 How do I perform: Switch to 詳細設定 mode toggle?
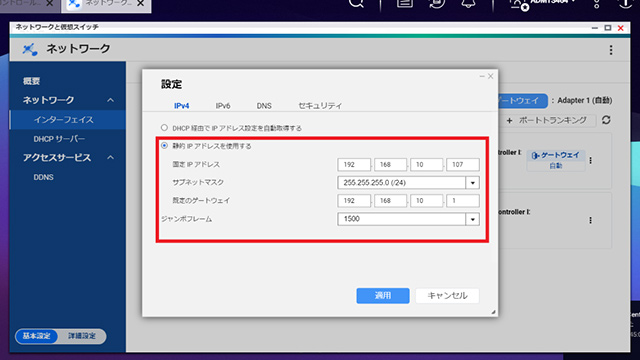point(82,336)
